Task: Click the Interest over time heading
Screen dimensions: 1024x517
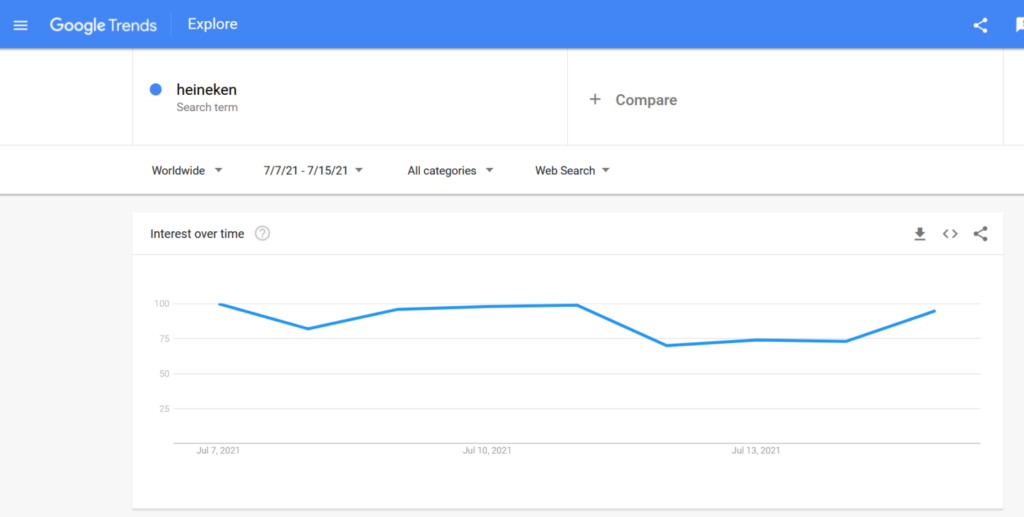Action: coord(197,234)
